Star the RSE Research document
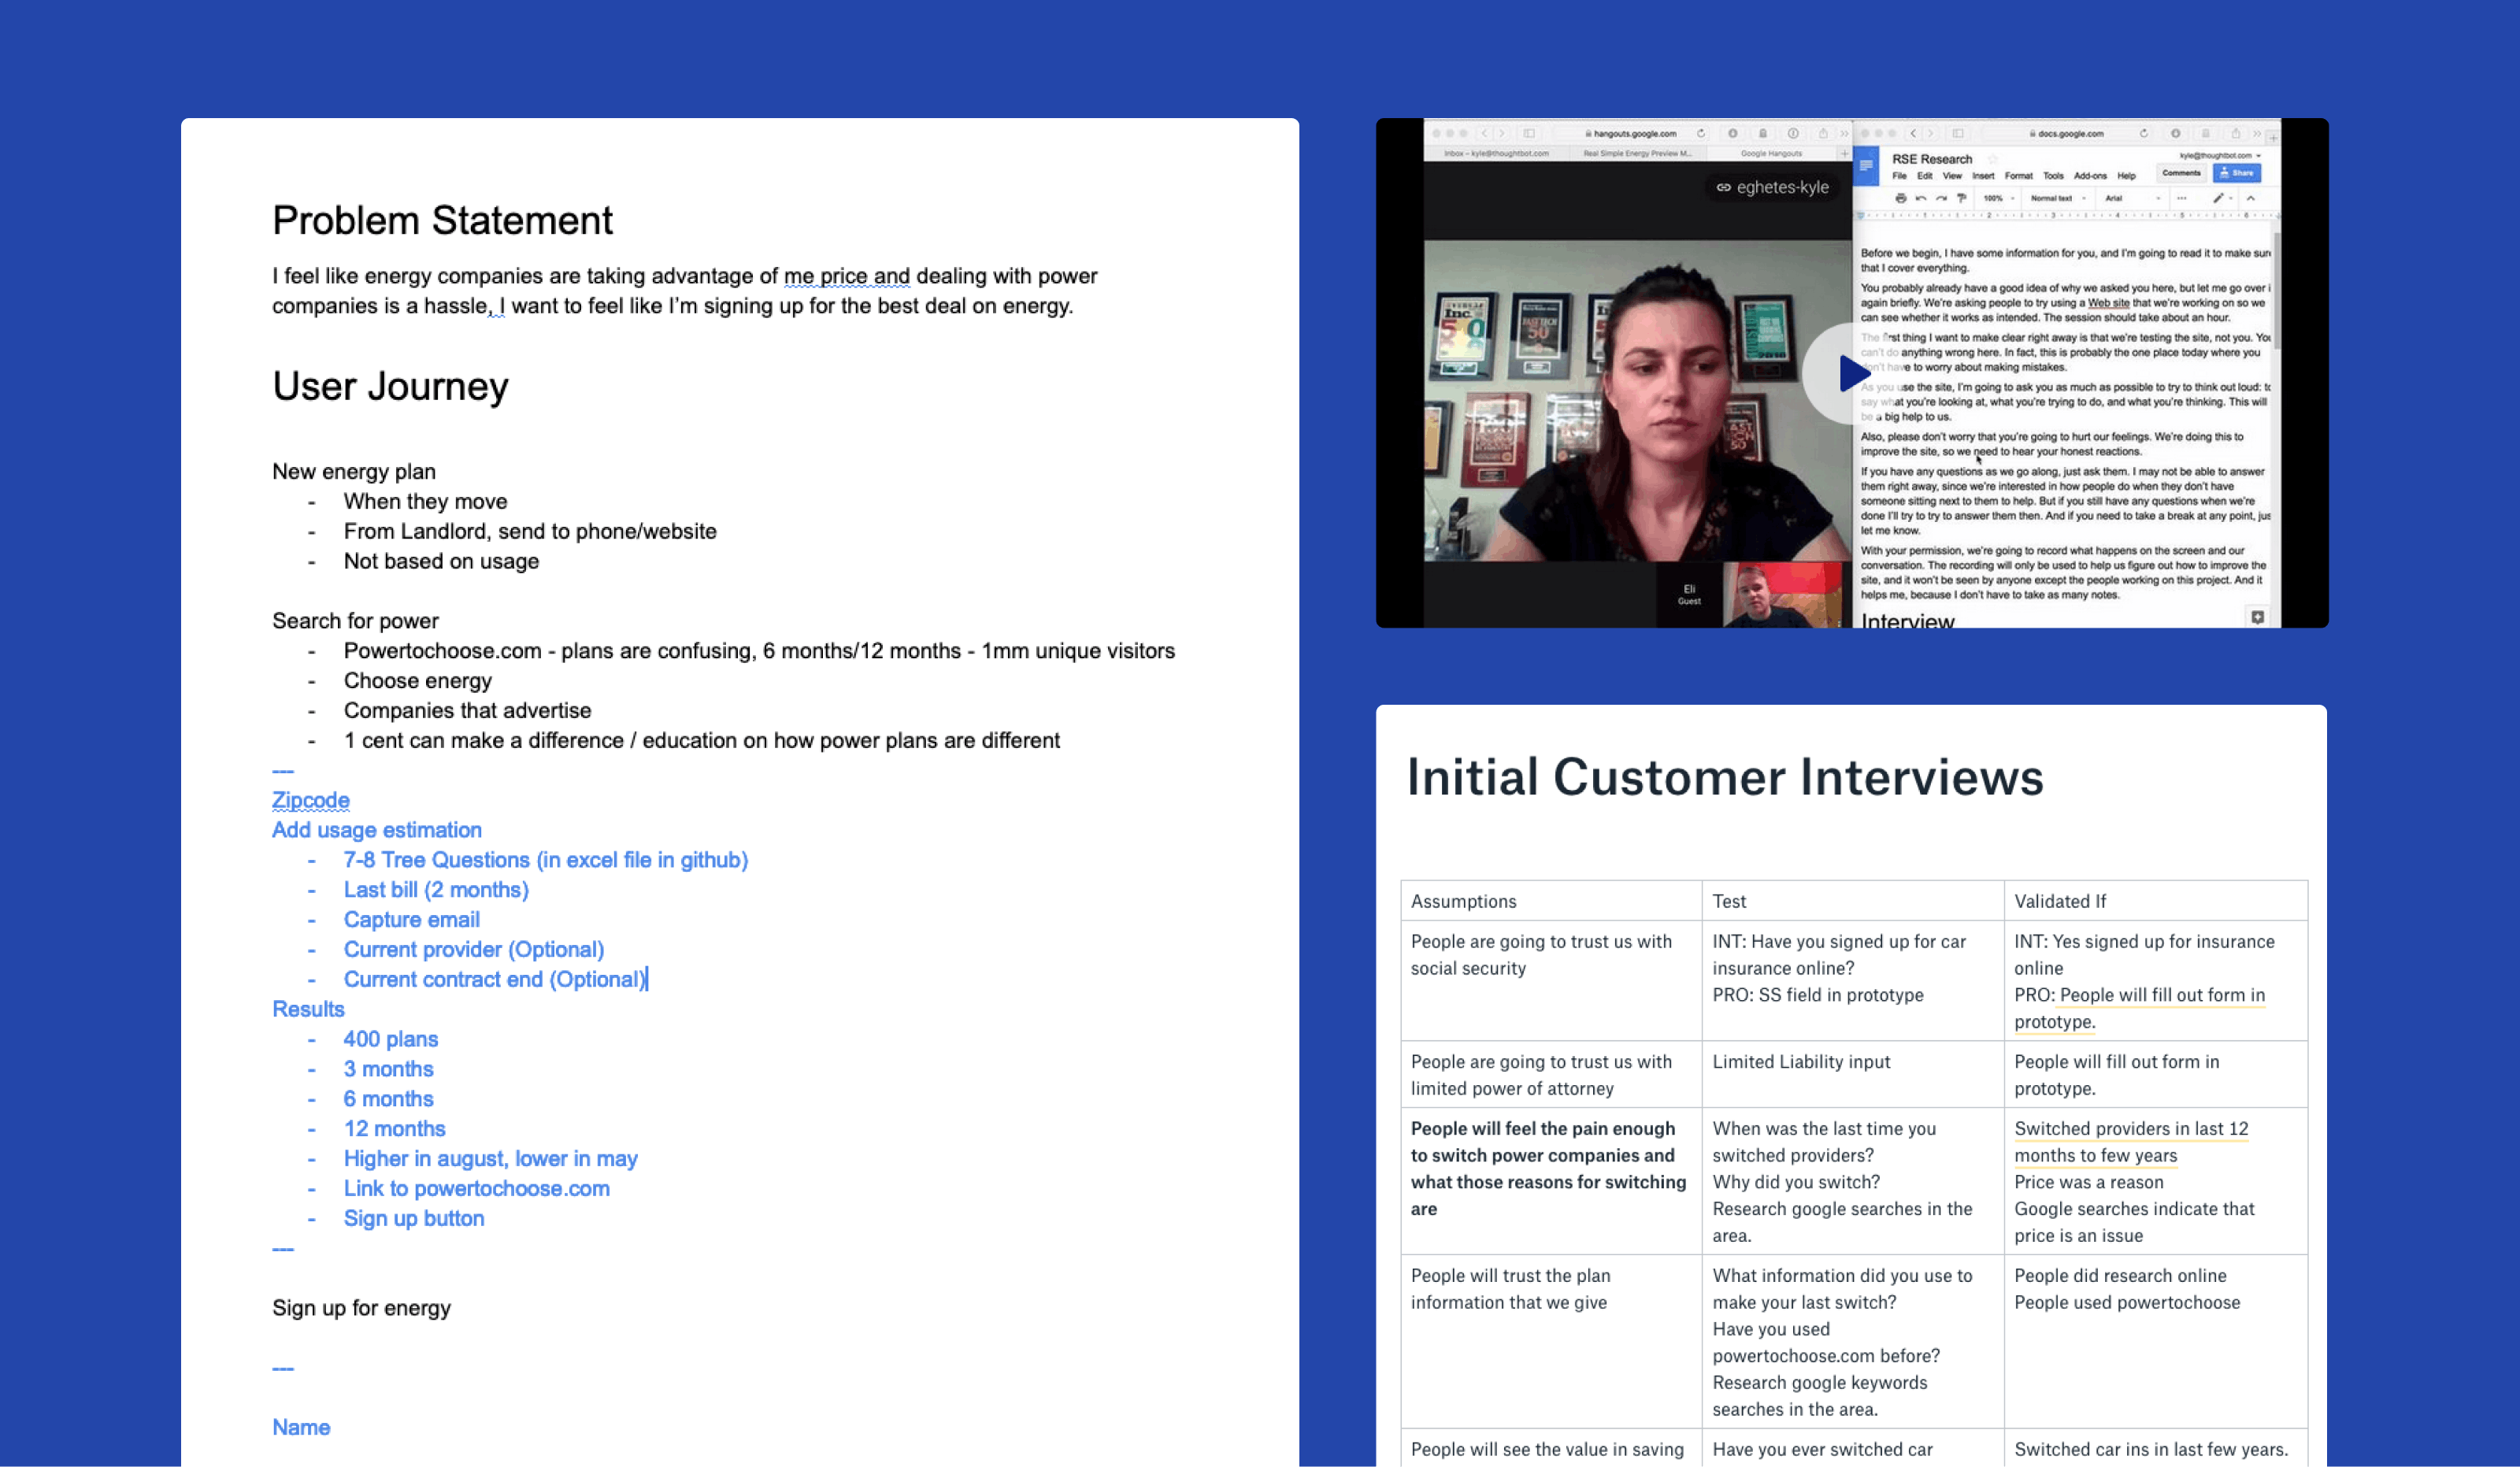The image size is (2520, 1467). (x=1993, y=160)
